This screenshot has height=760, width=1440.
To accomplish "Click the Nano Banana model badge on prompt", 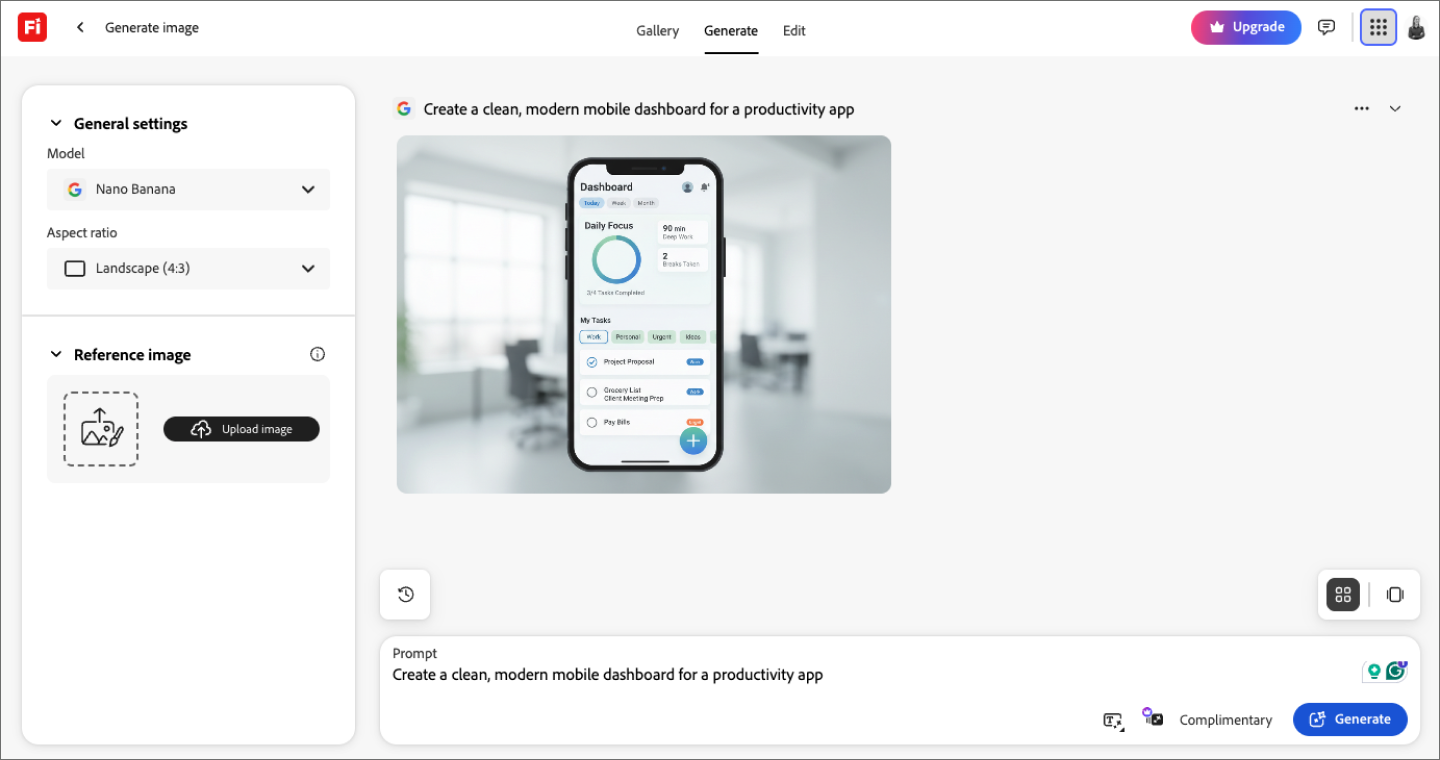I will [x=404, y=108].
